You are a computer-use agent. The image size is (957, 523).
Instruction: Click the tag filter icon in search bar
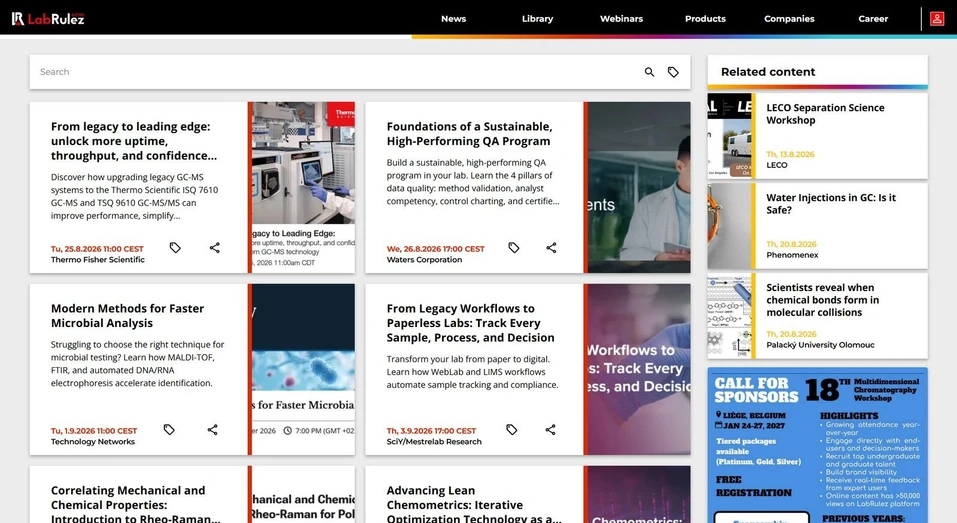(673, 72)
